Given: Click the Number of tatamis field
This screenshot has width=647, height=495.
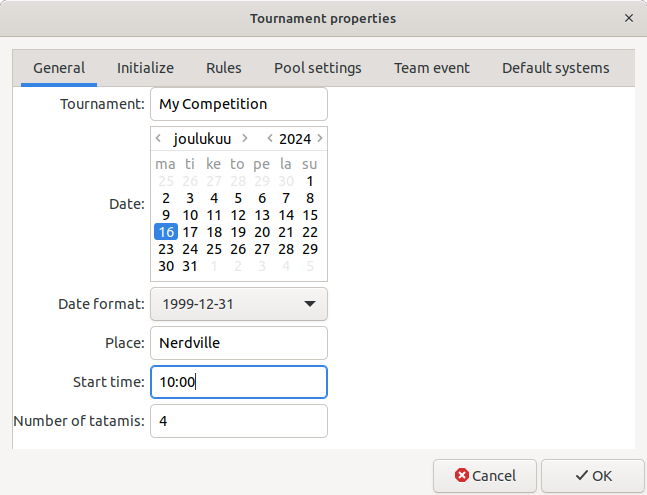Looking at the screenshot, I should [x=238, y=421].
